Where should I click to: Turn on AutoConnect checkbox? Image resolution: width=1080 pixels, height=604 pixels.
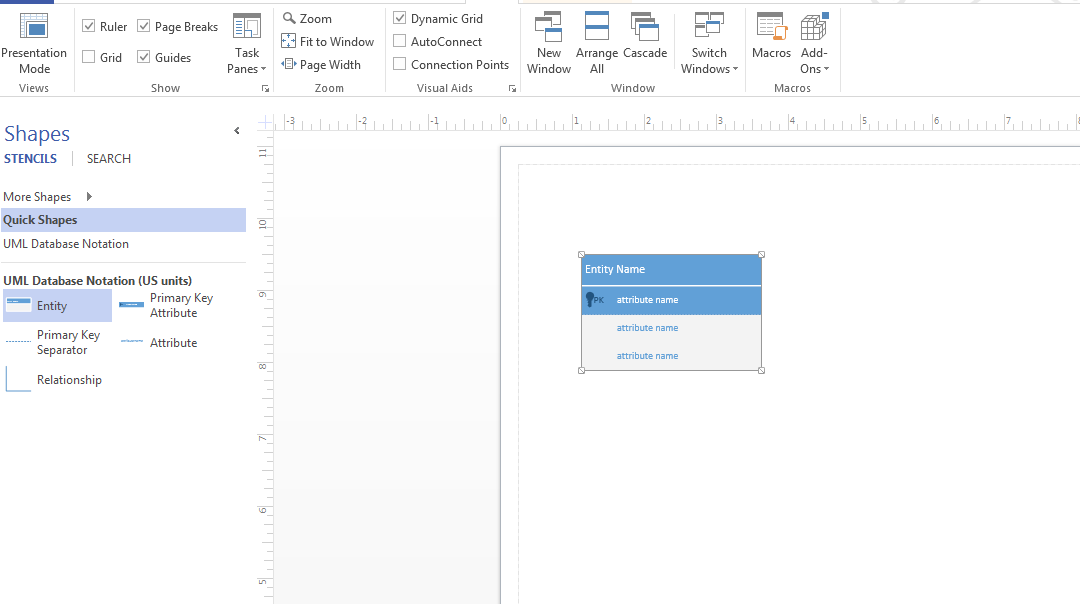(400, 42)
